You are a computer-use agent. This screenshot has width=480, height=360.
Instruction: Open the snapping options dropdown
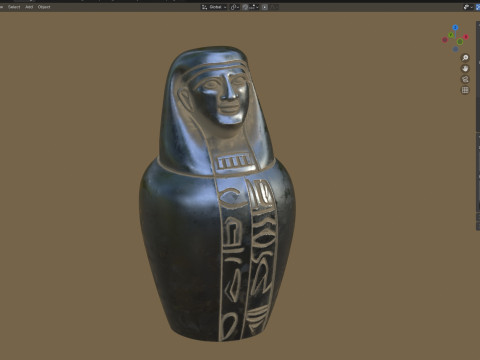tap(254, 7)
